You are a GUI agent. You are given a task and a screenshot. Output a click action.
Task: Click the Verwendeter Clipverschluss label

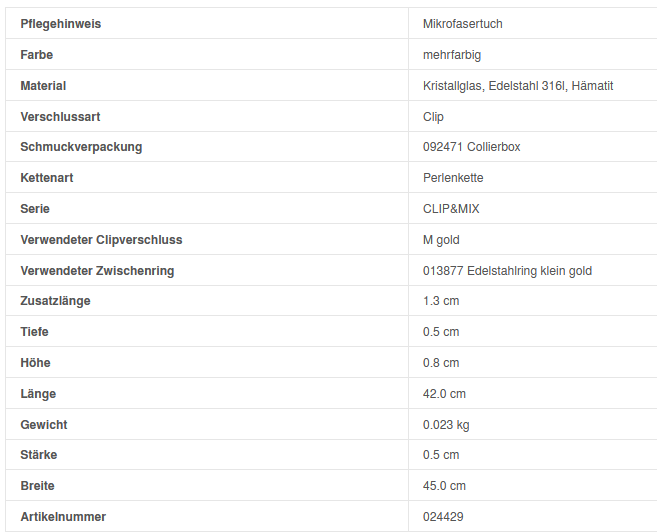101,240
